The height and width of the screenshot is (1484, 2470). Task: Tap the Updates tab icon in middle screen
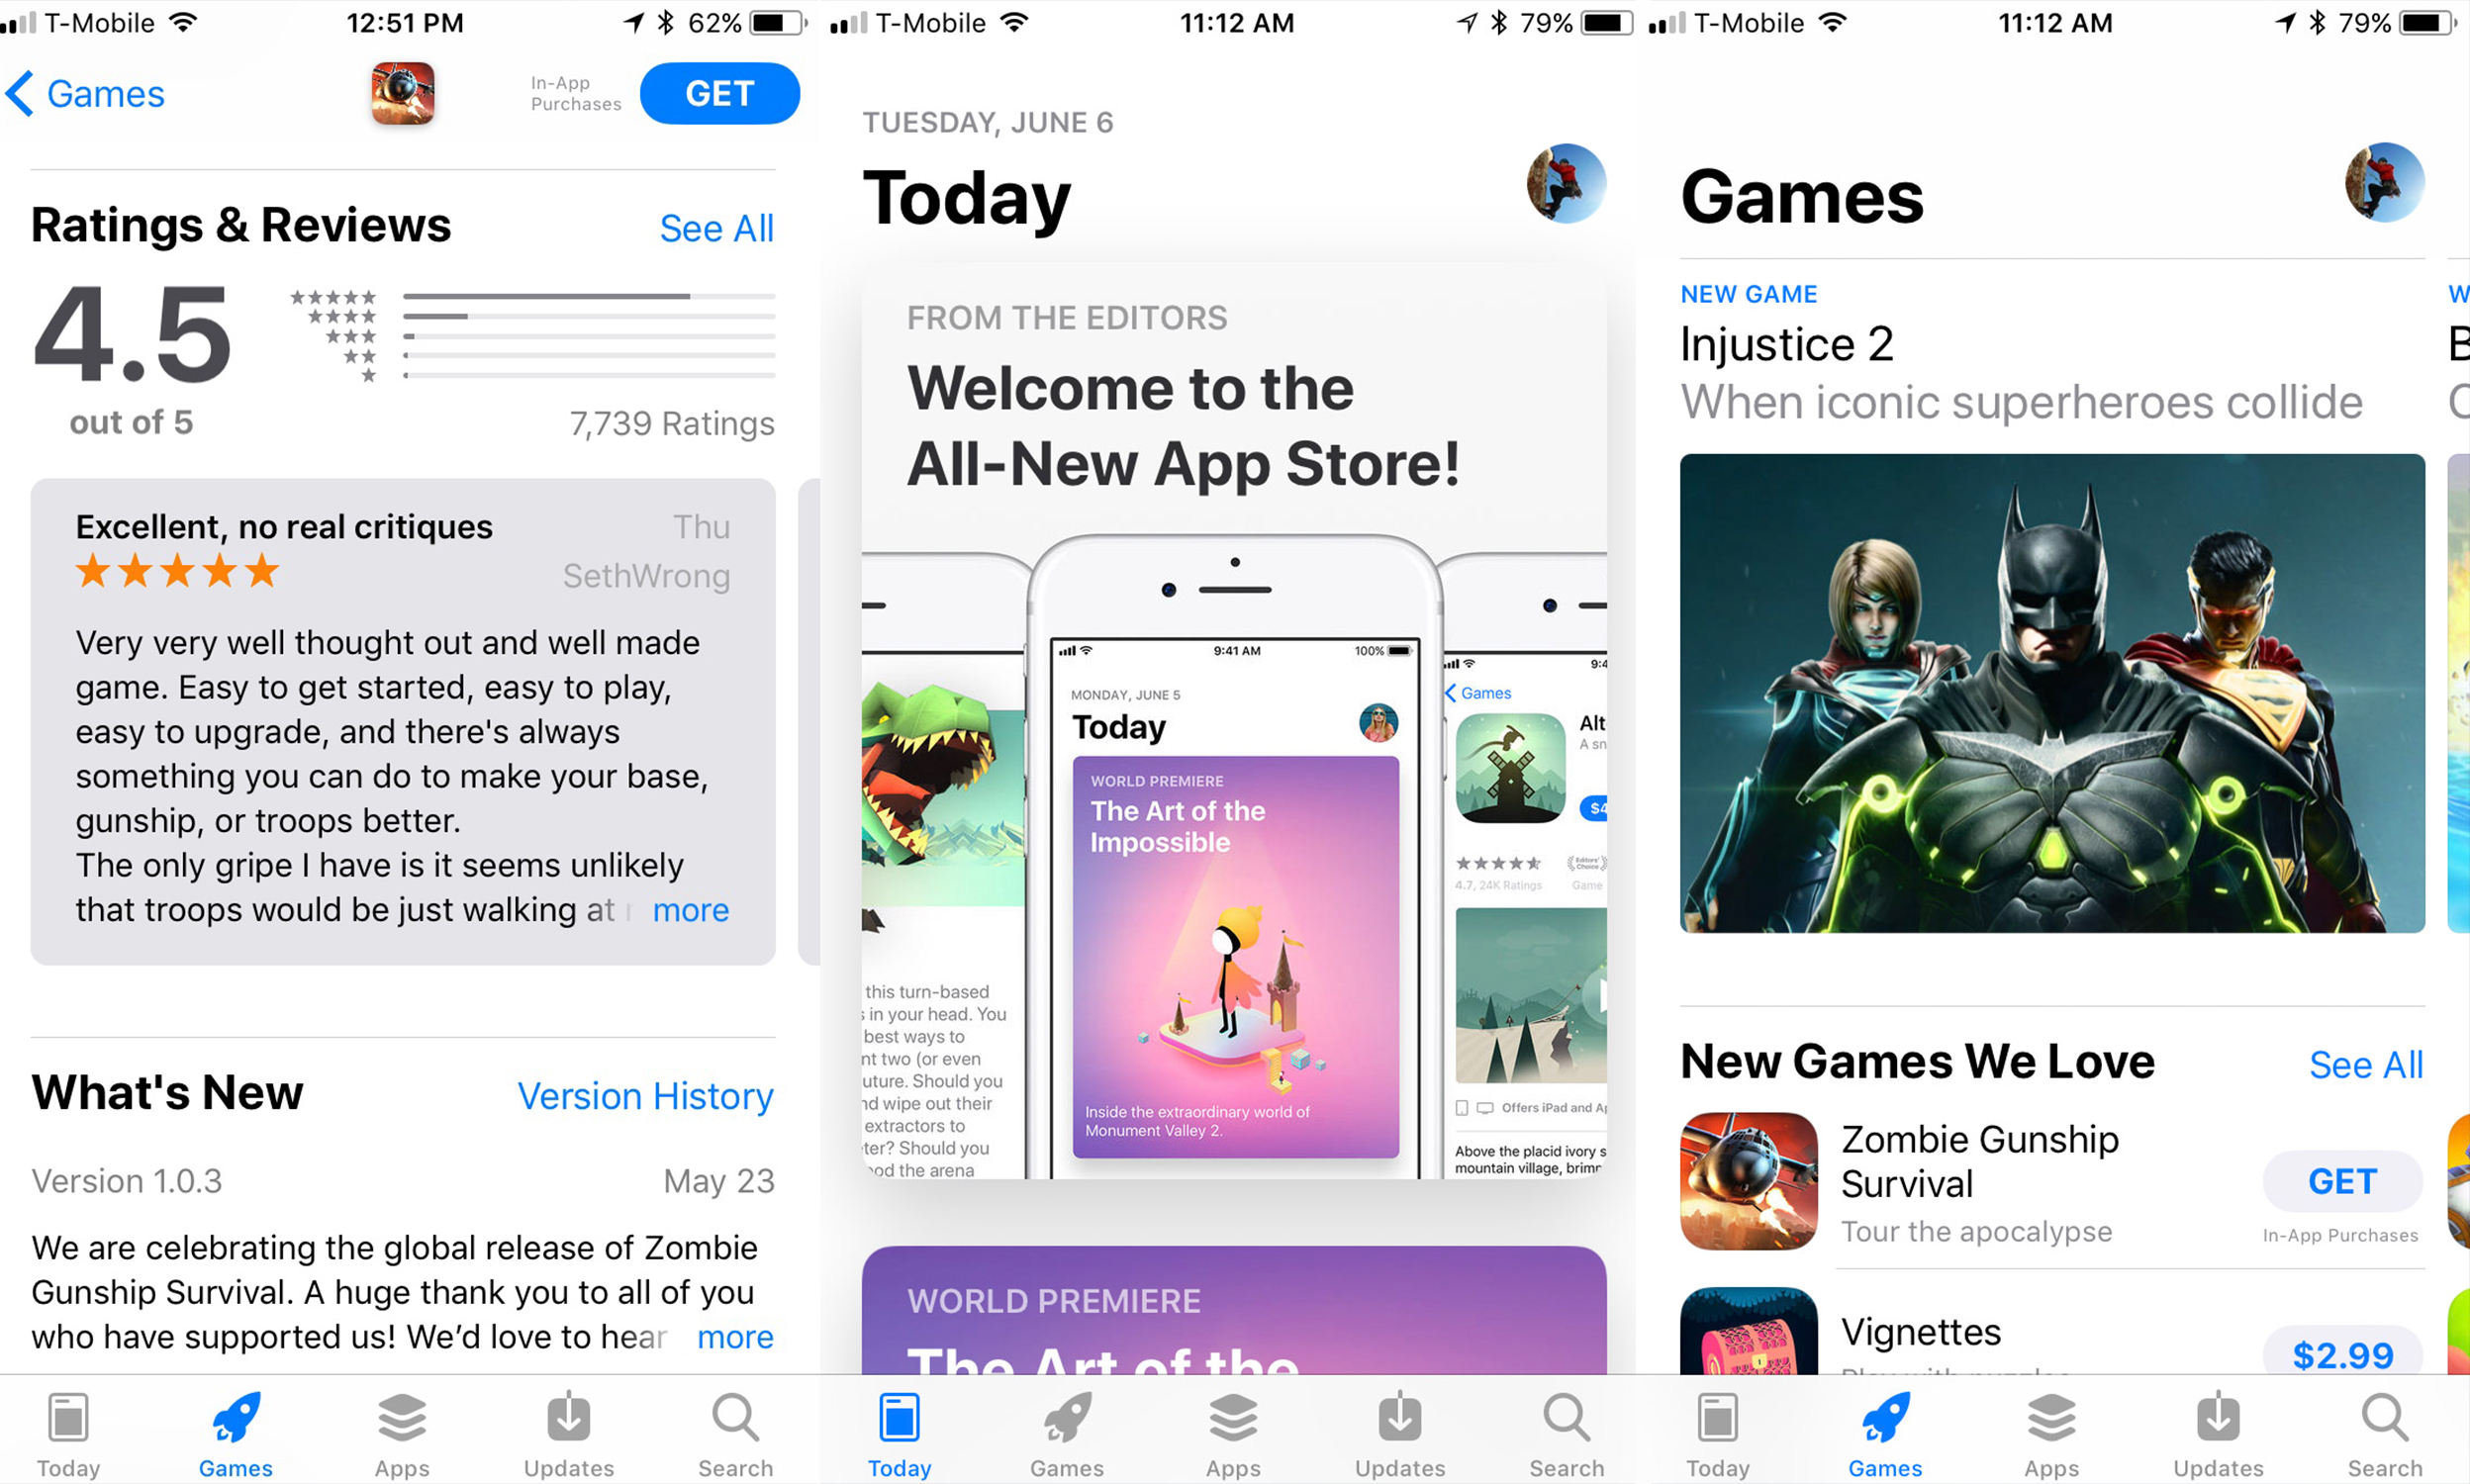pos(1393,1430)
